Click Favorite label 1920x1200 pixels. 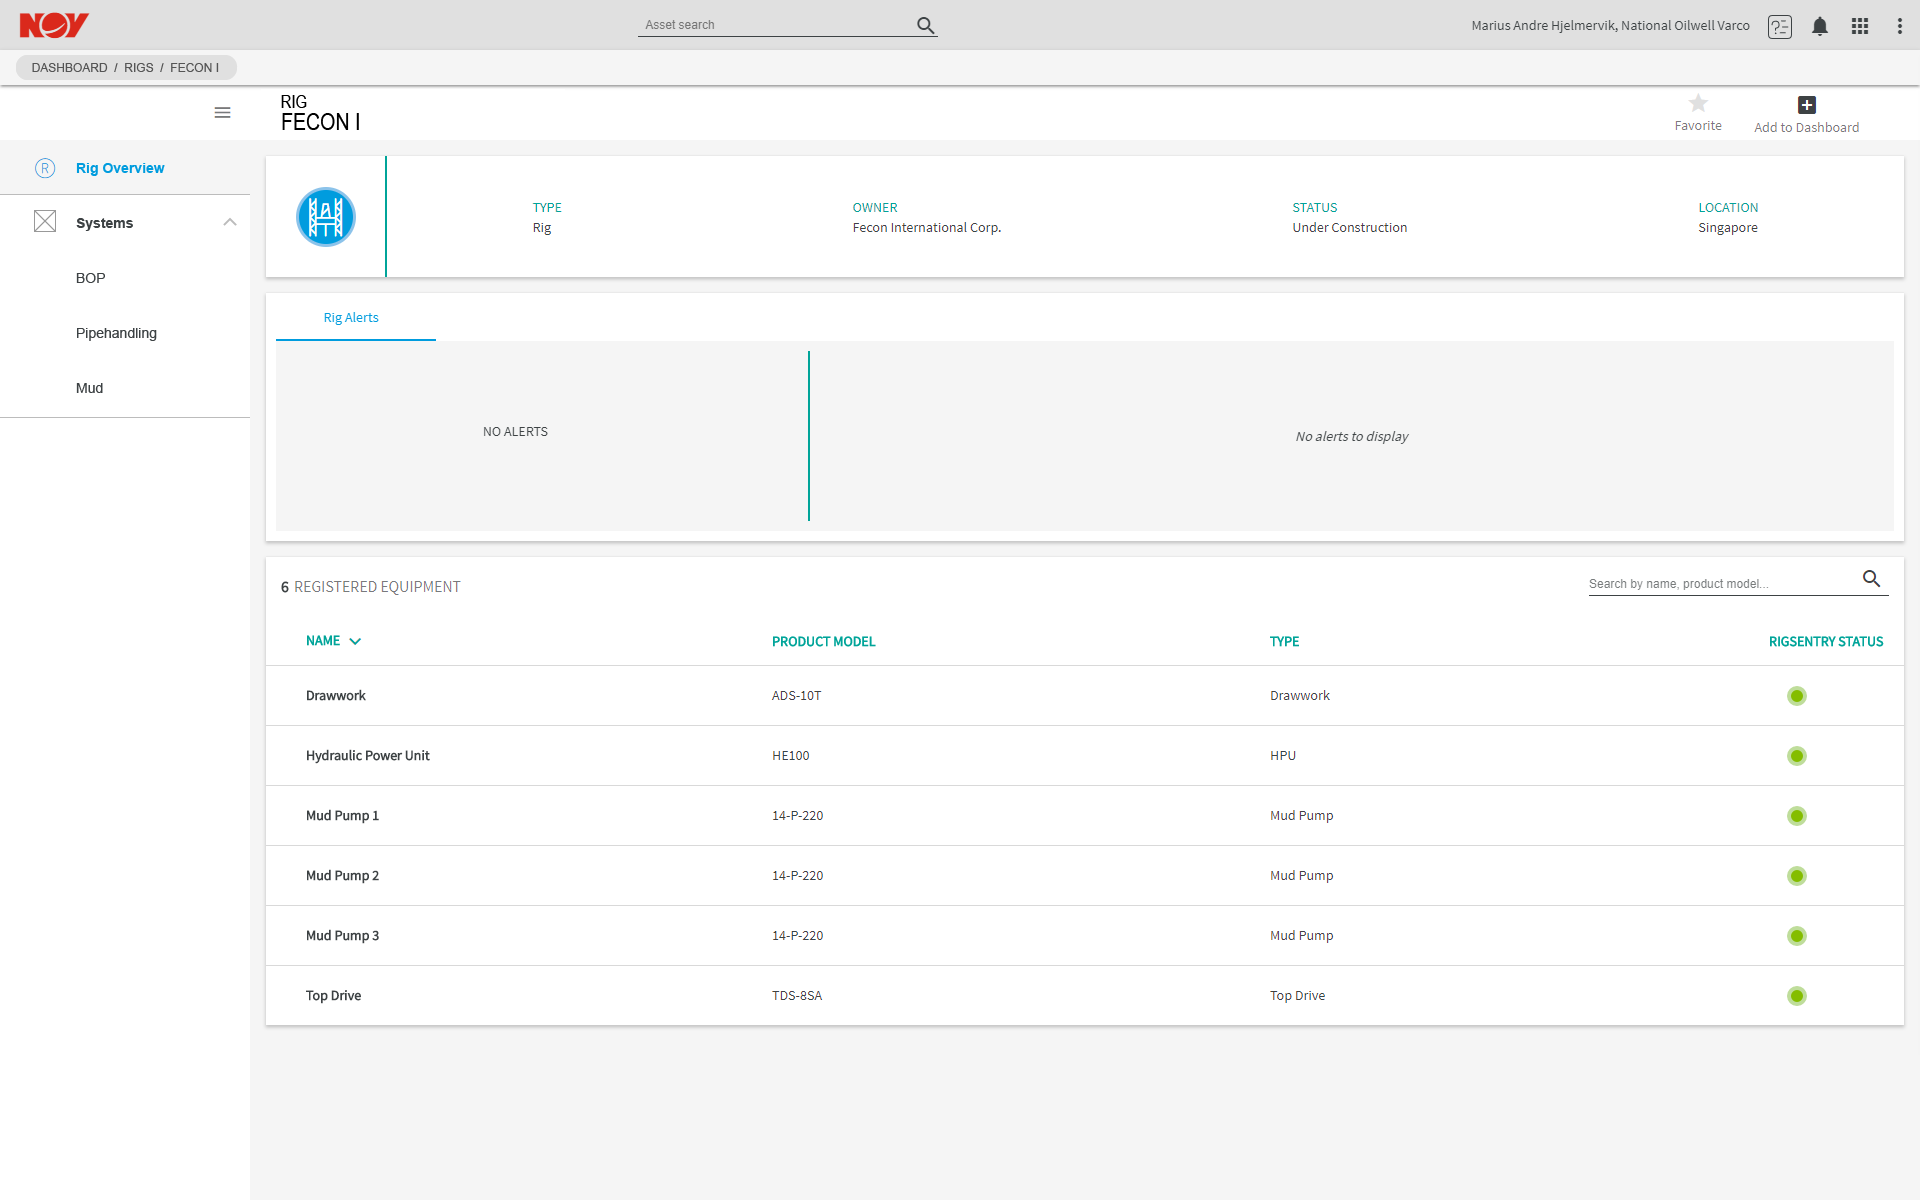click(x=1698, y=126)
